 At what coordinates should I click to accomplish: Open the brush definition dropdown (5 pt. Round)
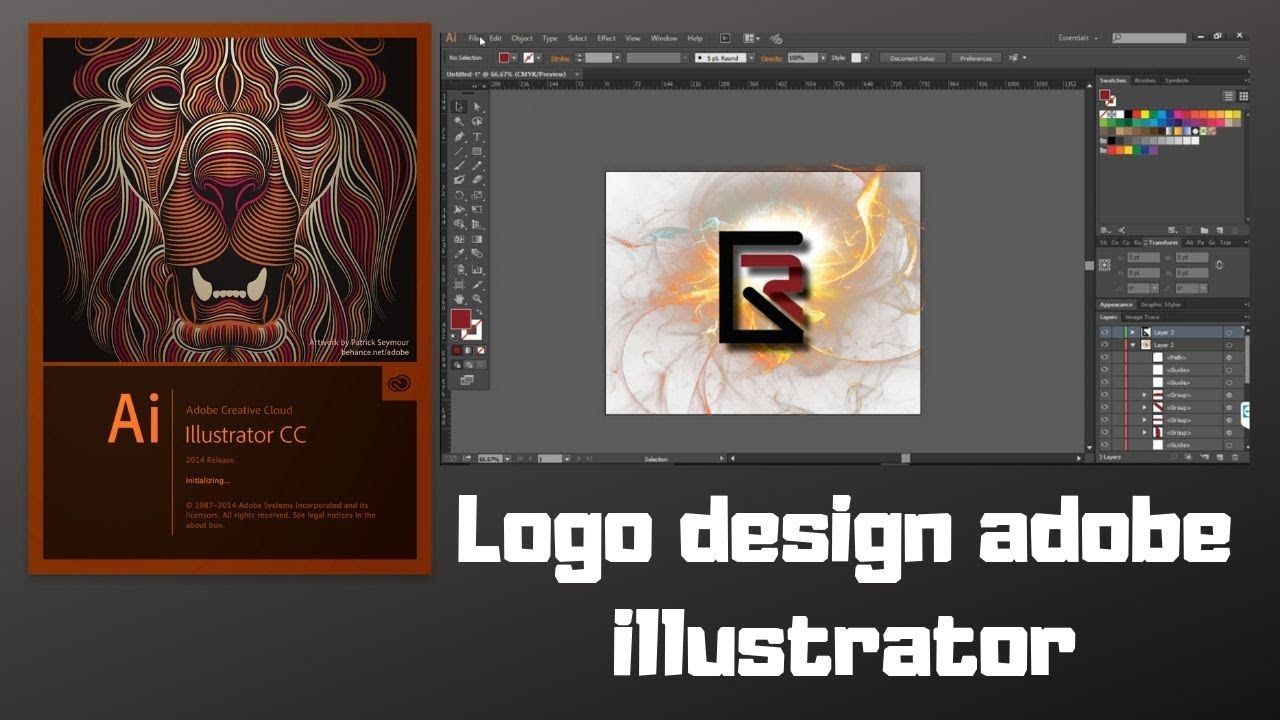click(751, 58)
